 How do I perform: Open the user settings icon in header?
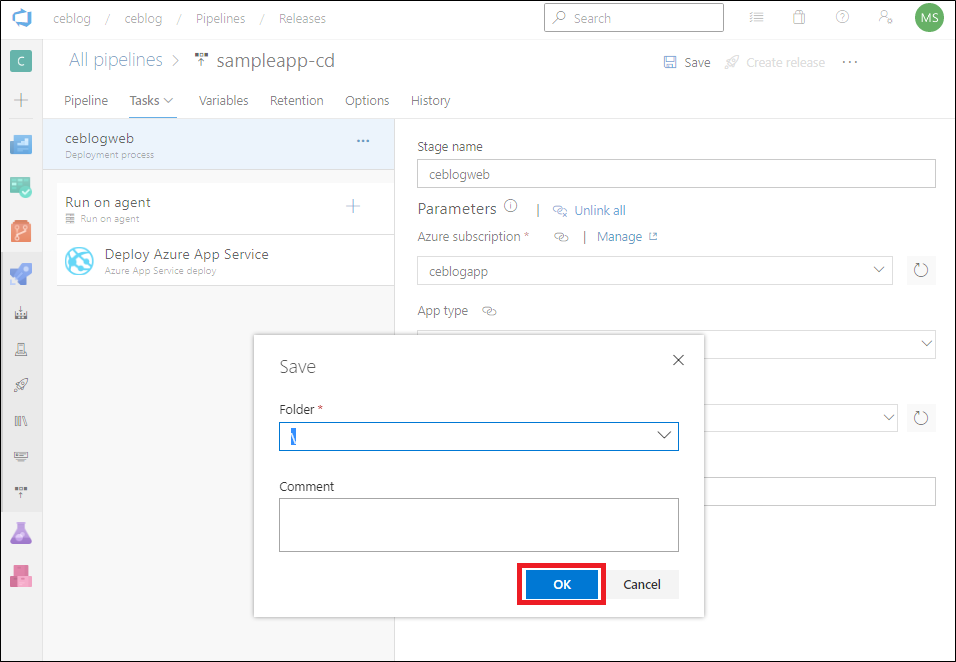point(885,18)
